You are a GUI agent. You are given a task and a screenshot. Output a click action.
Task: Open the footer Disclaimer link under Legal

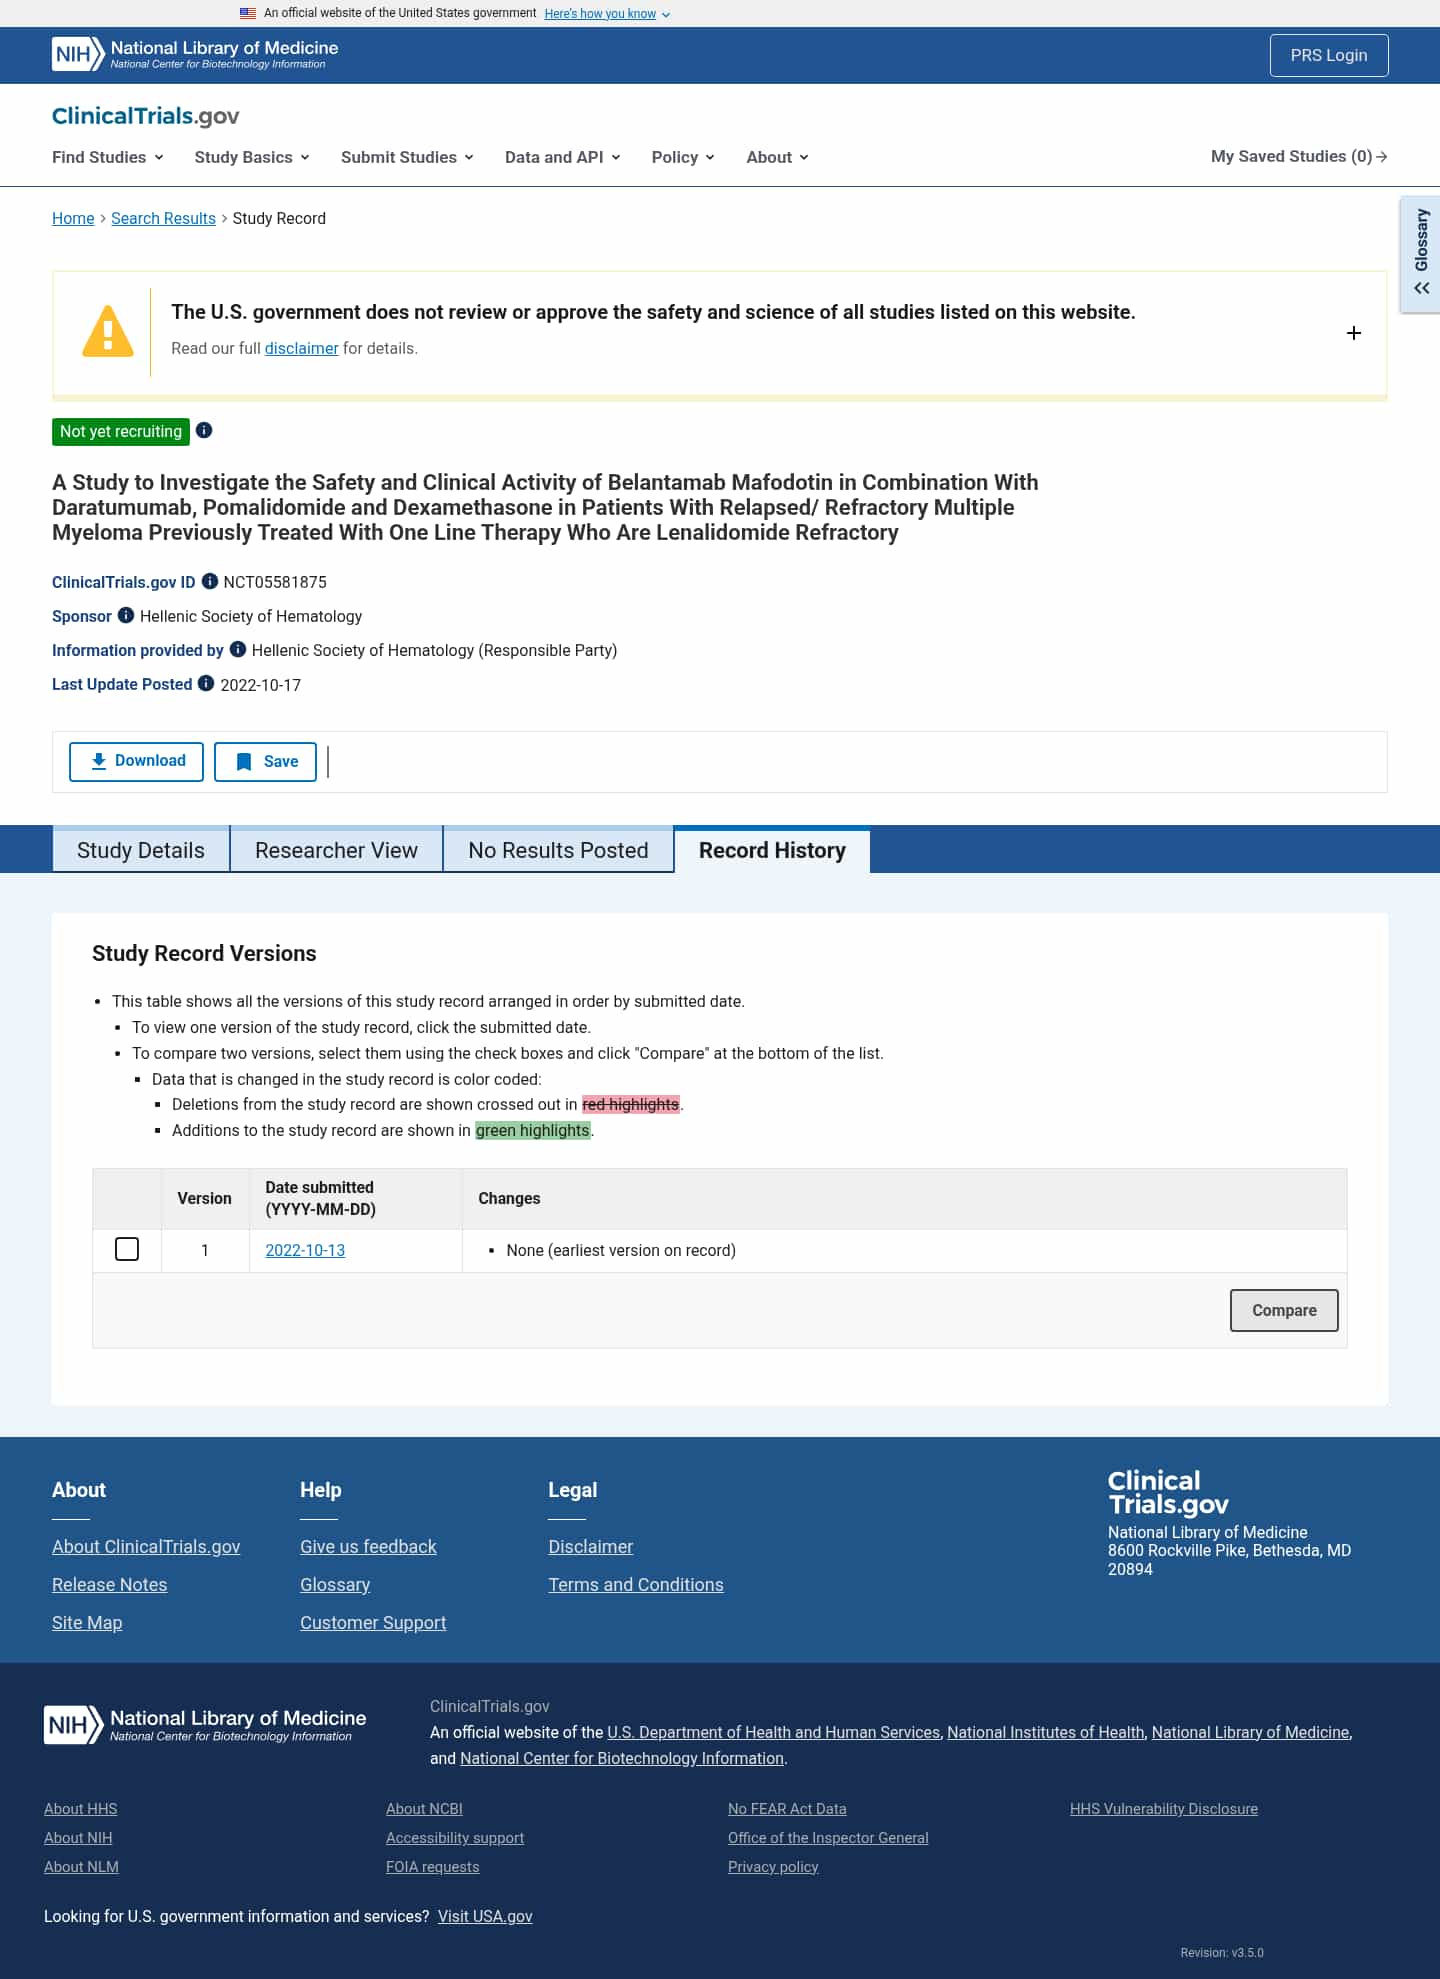[x=590, y=1546]
